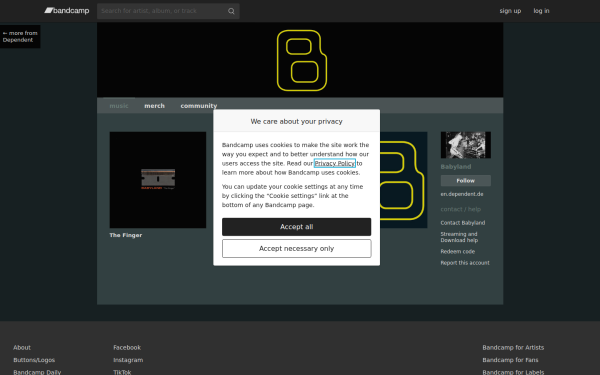Open the About footer link
Screen dimensions: 600x375
pyautogui.click(x=22, y=347)
